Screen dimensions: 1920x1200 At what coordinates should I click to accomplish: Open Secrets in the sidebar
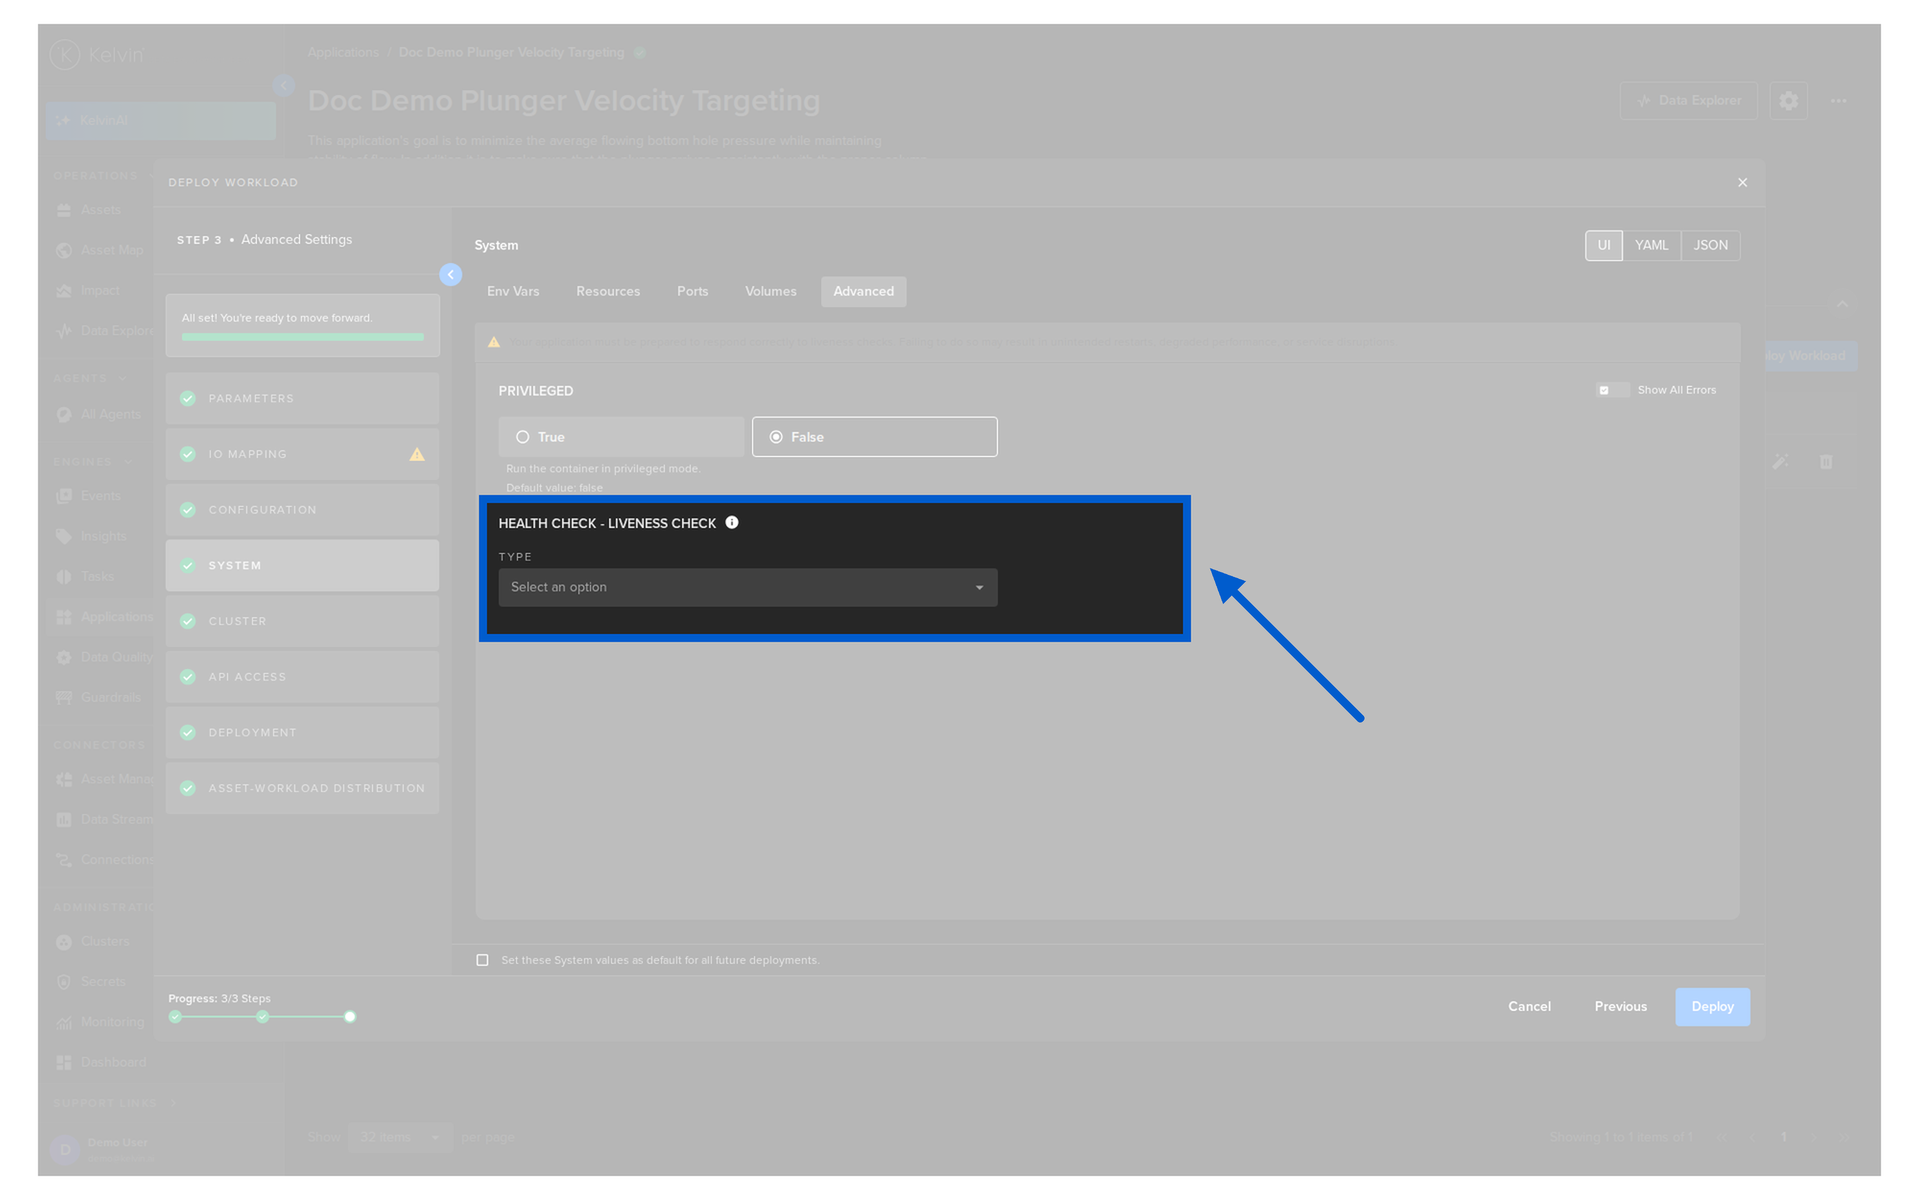click(102, 982)
